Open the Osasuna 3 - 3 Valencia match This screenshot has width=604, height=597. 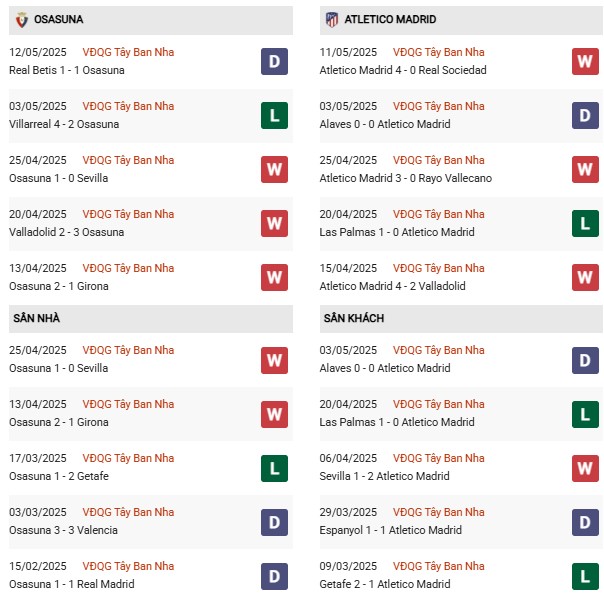[x=63, y=530]
